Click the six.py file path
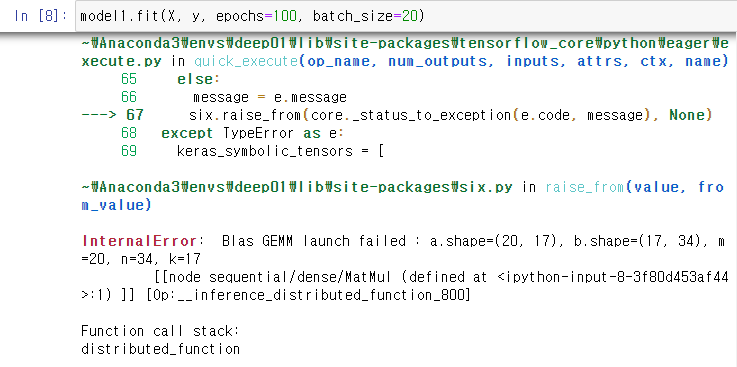 click(297, 187)
